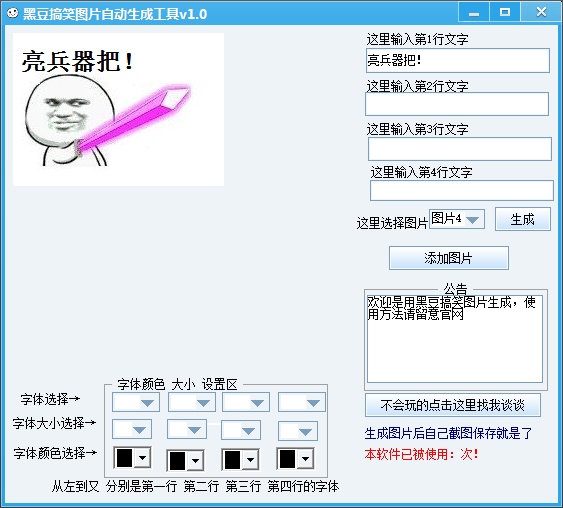Click the 生成 generate button

pyautogui.click(x=522, y=219)
